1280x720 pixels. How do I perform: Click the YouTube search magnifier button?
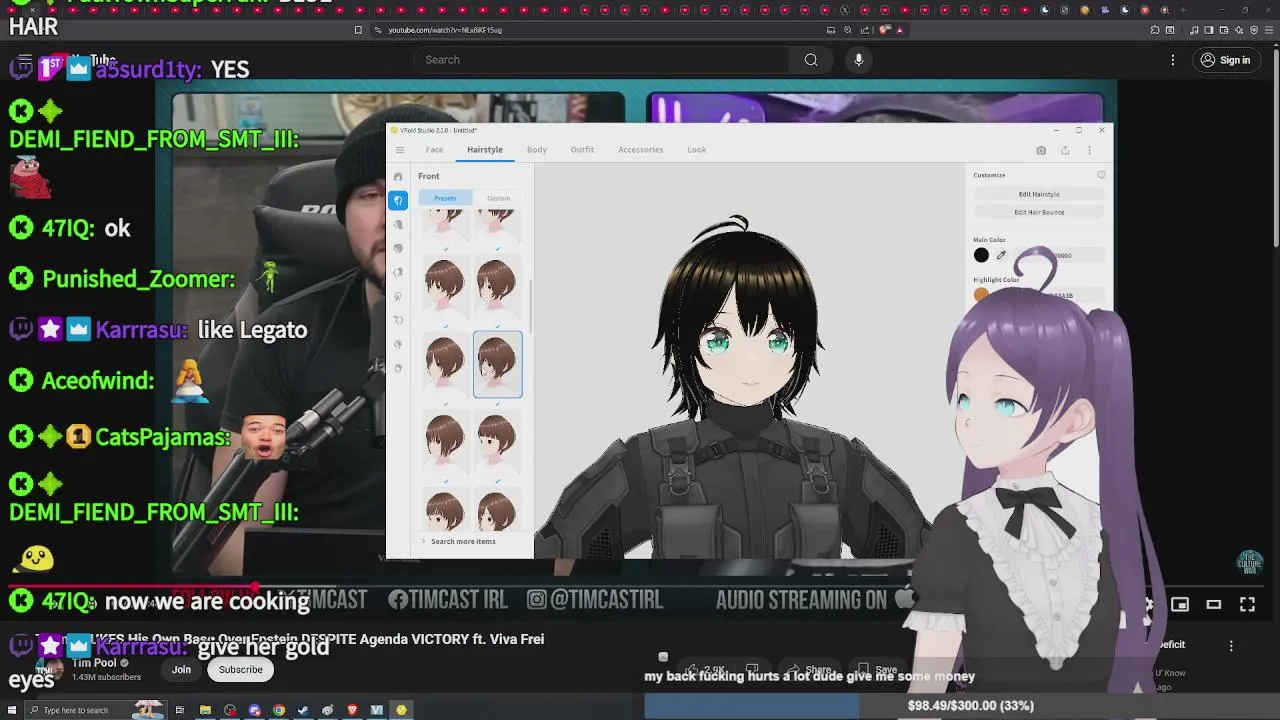pos(811,60)
